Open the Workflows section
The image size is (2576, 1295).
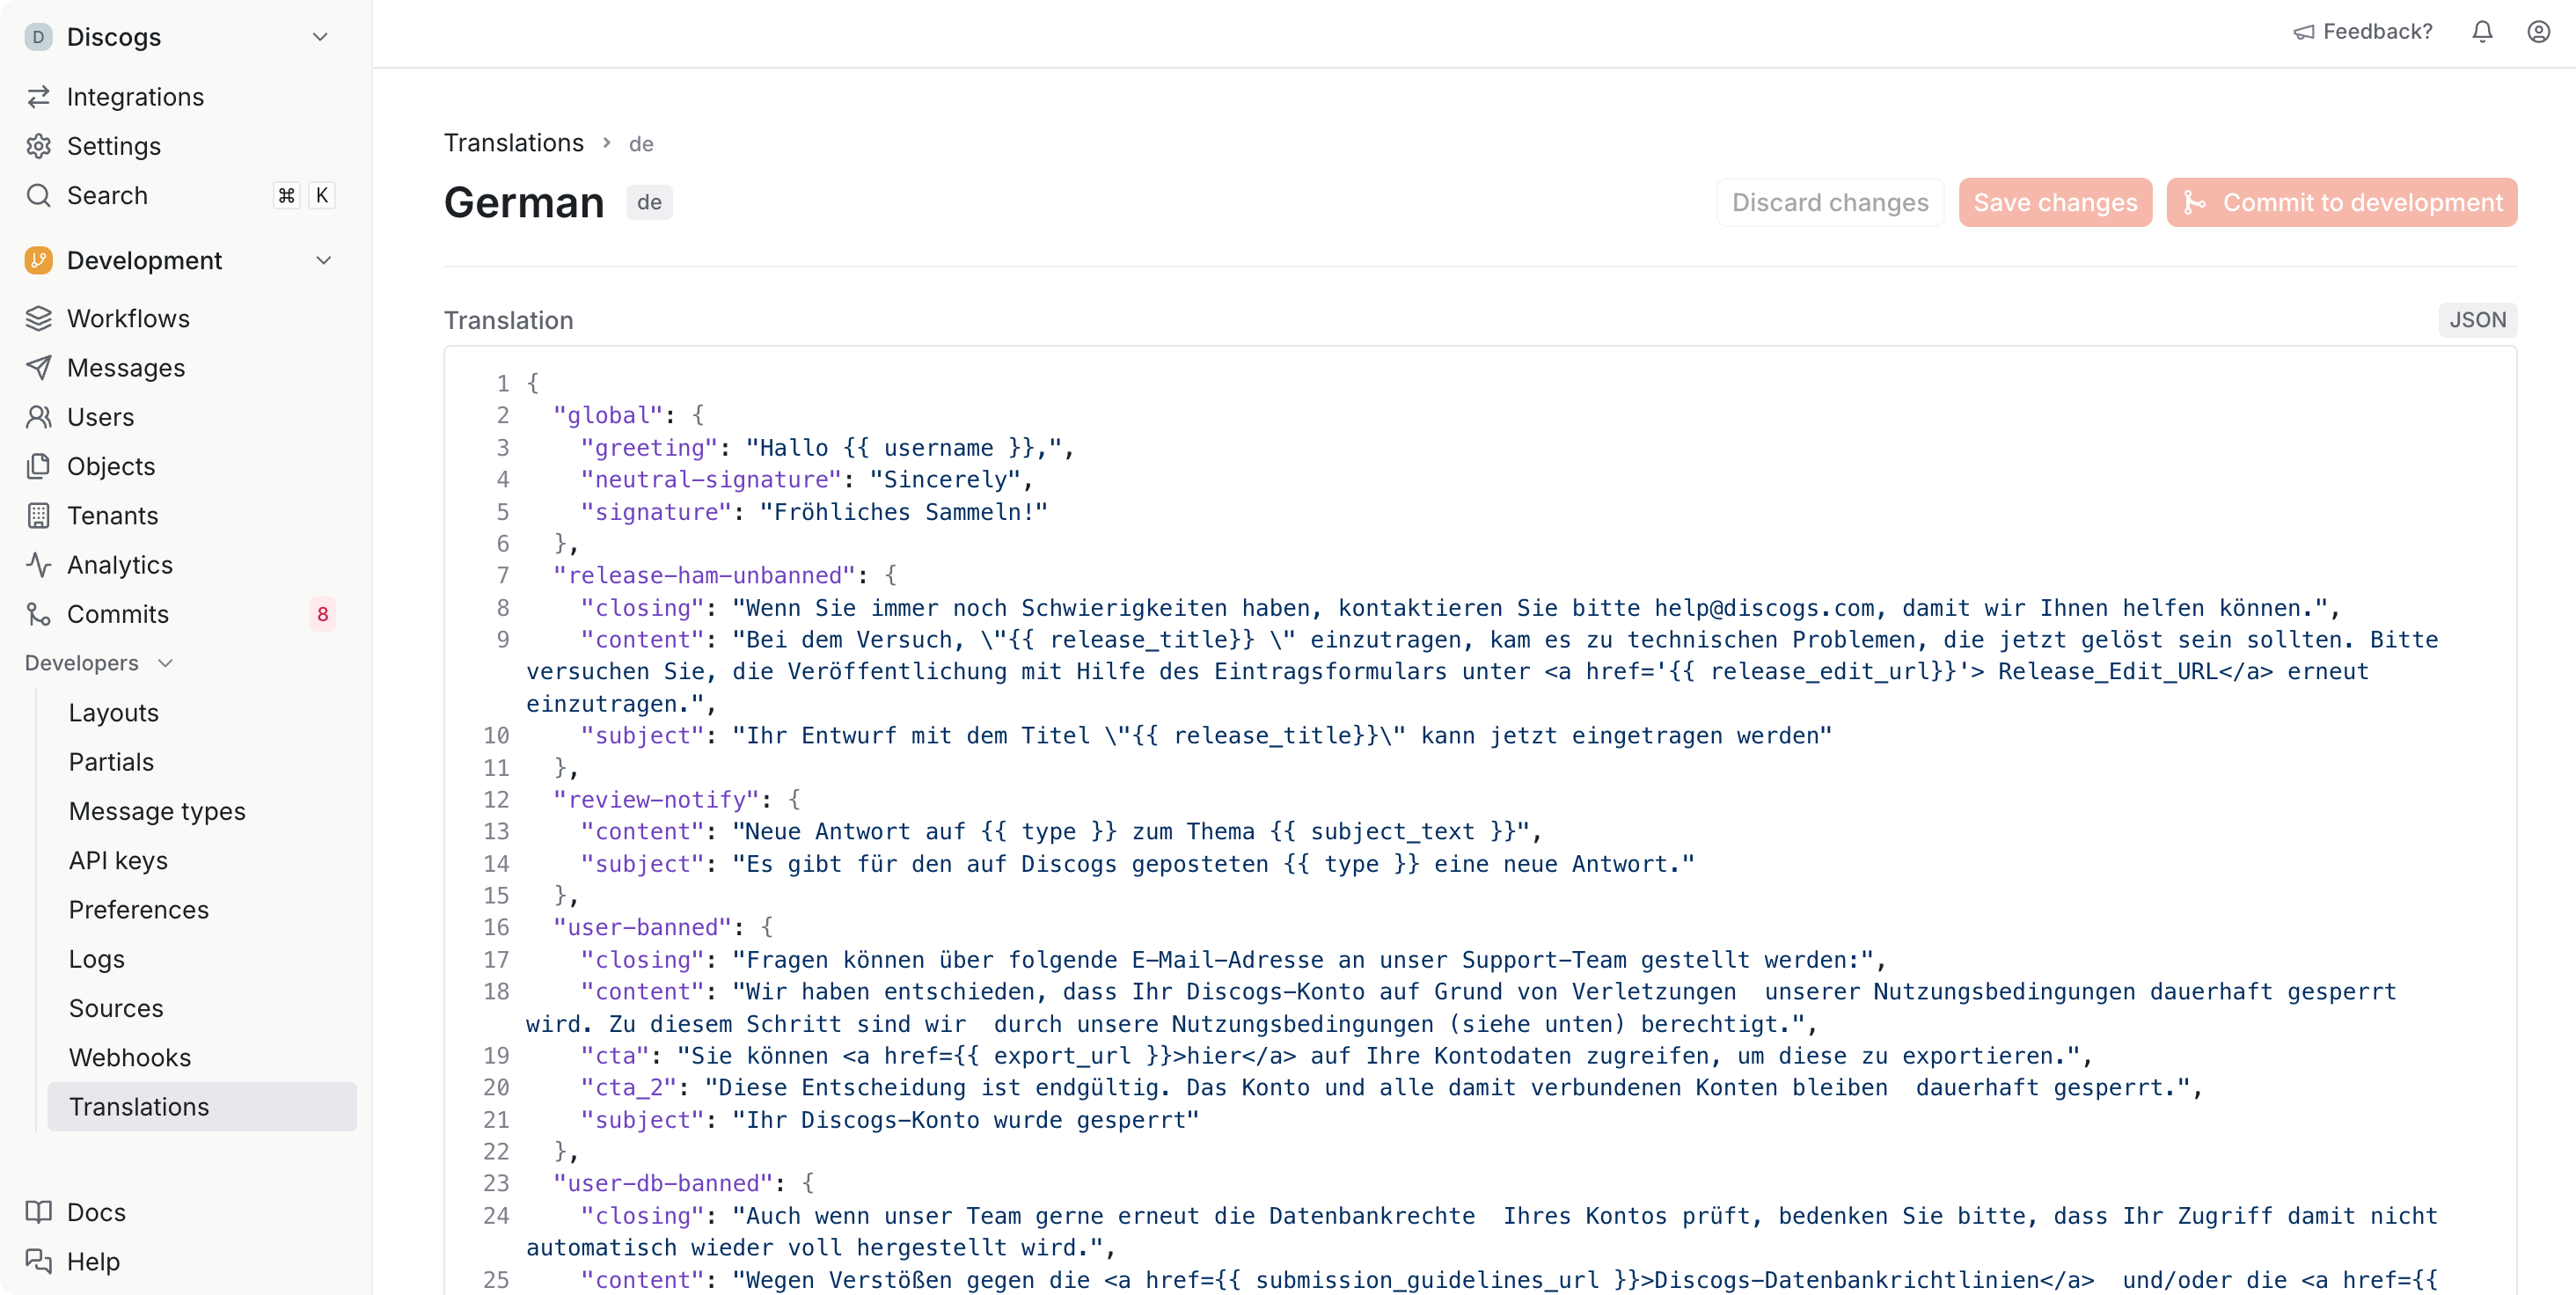coord(128,318)
